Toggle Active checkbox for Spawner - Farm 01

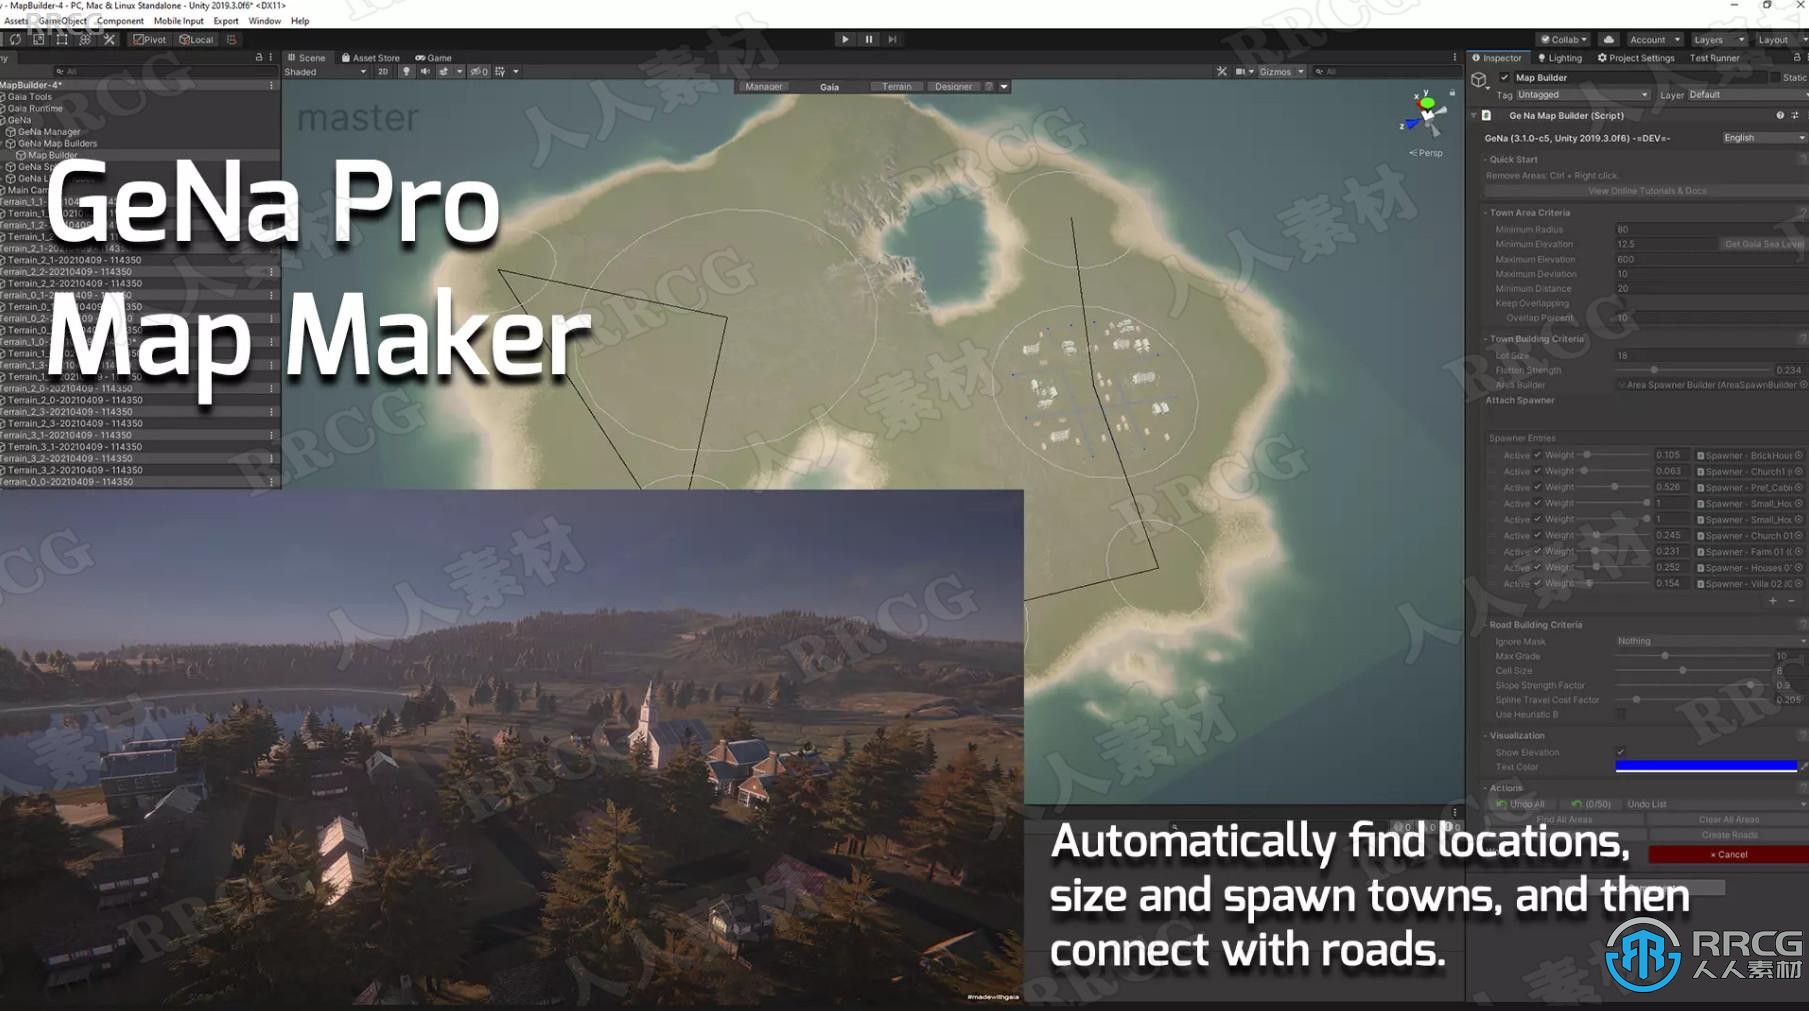(1537, 551)
